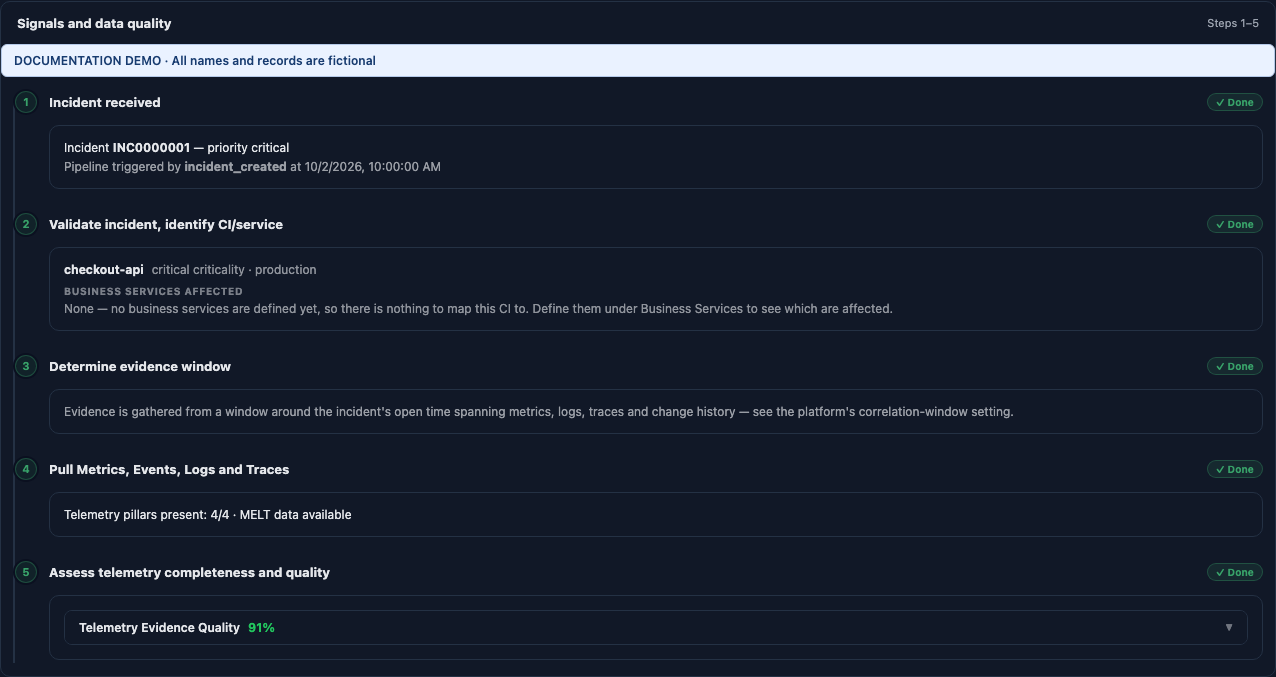Click 'Assess telemetry completeness and quality' title
Viewport: 1276px width, 677px height.
(x=189, y=572)
